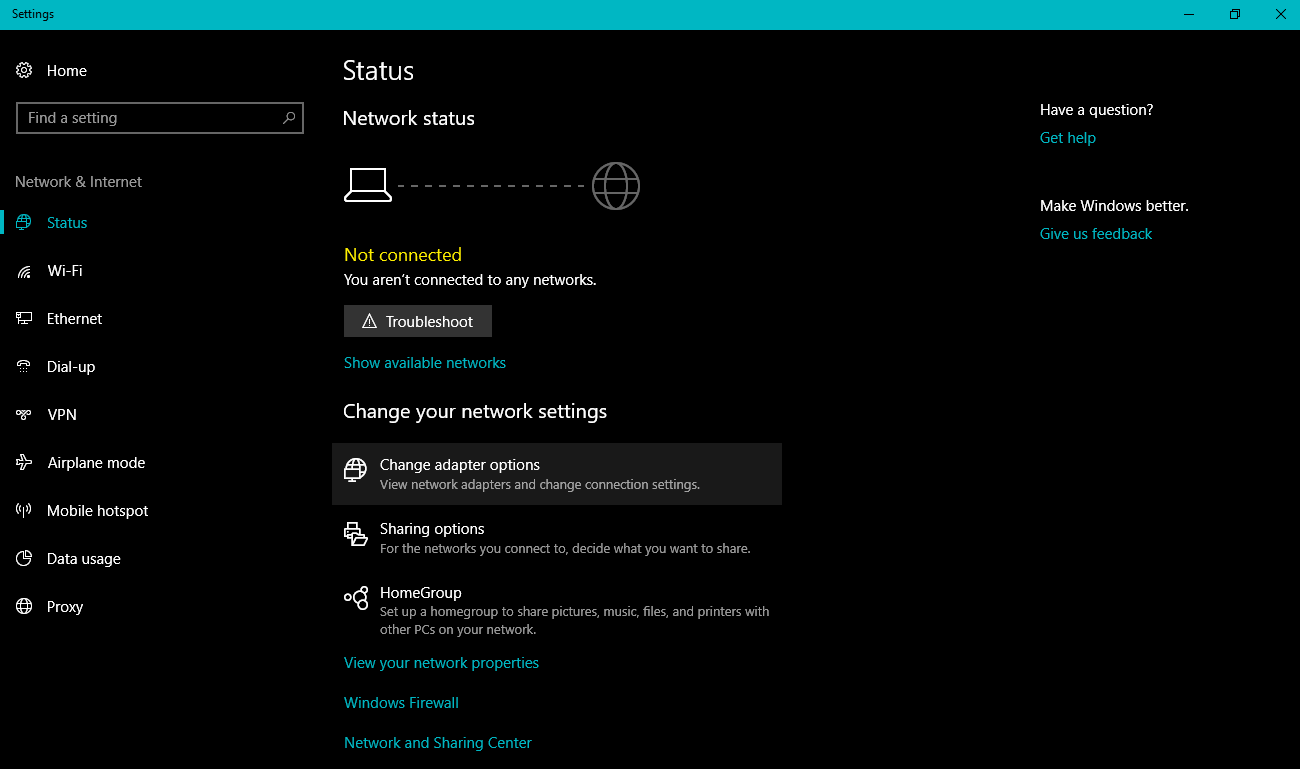This screenshot has width=1300, height=769.
Task: Open Sharing options settings
Action: click(432, 528)
